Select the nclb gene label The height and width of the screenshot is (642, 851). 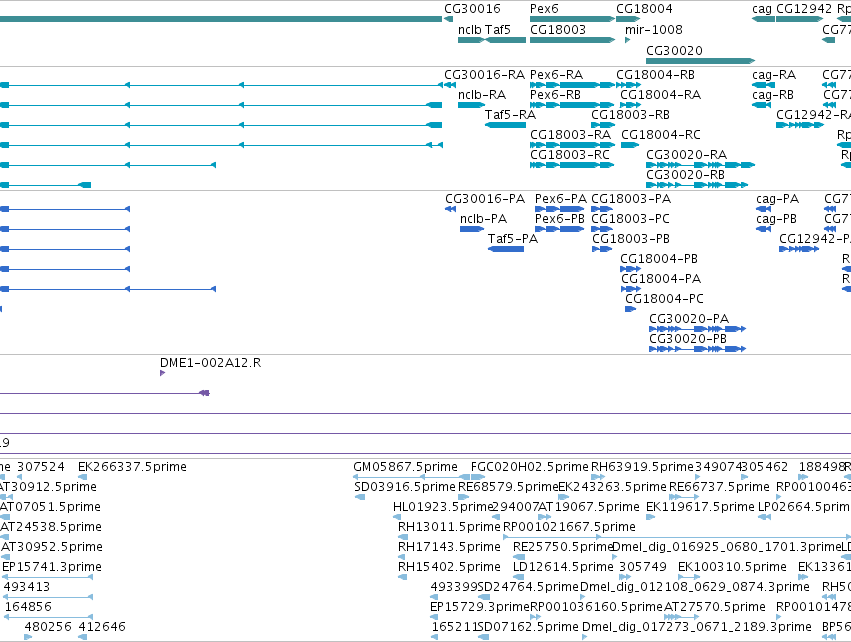click(x=469, y=29)
